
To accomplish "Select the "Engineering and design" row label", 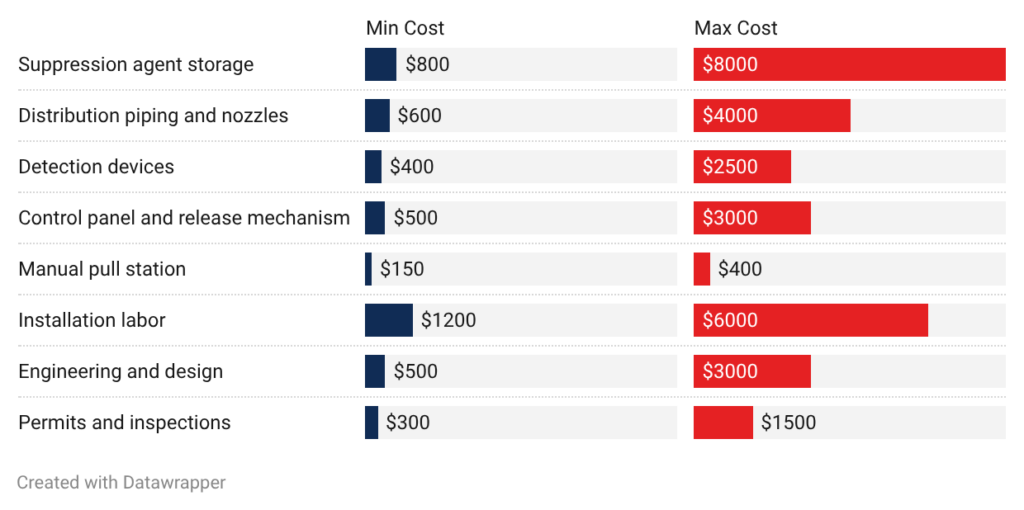I will click(x=120, y=371).
